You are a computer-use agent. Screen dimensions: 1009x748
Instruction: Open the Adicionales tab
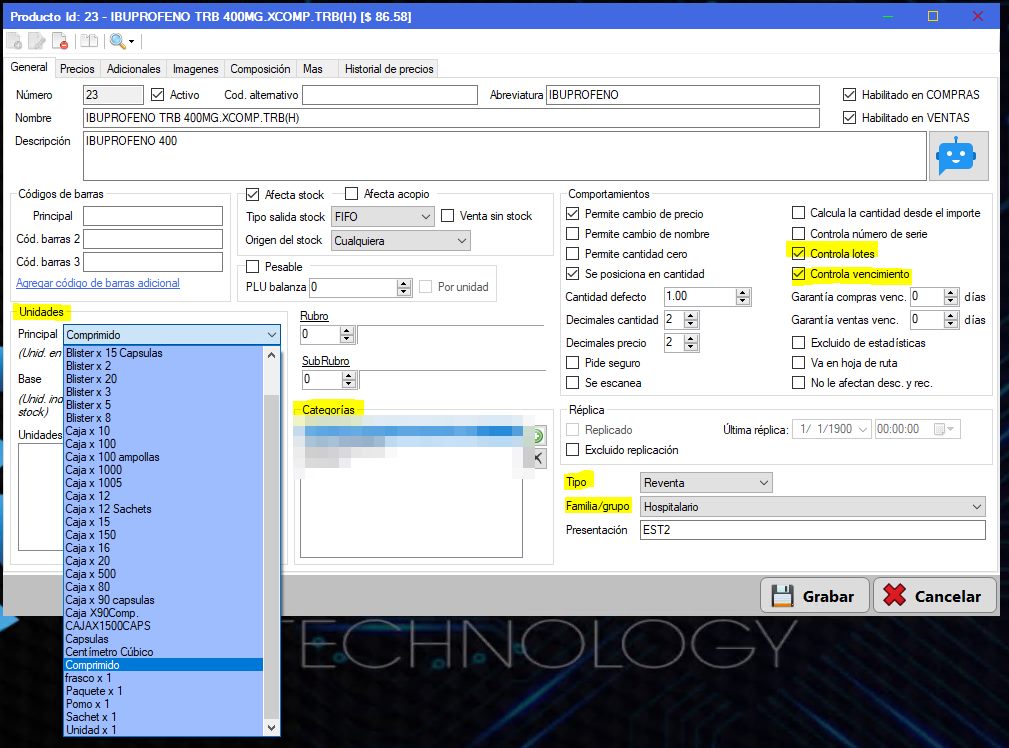pos(133,69)
